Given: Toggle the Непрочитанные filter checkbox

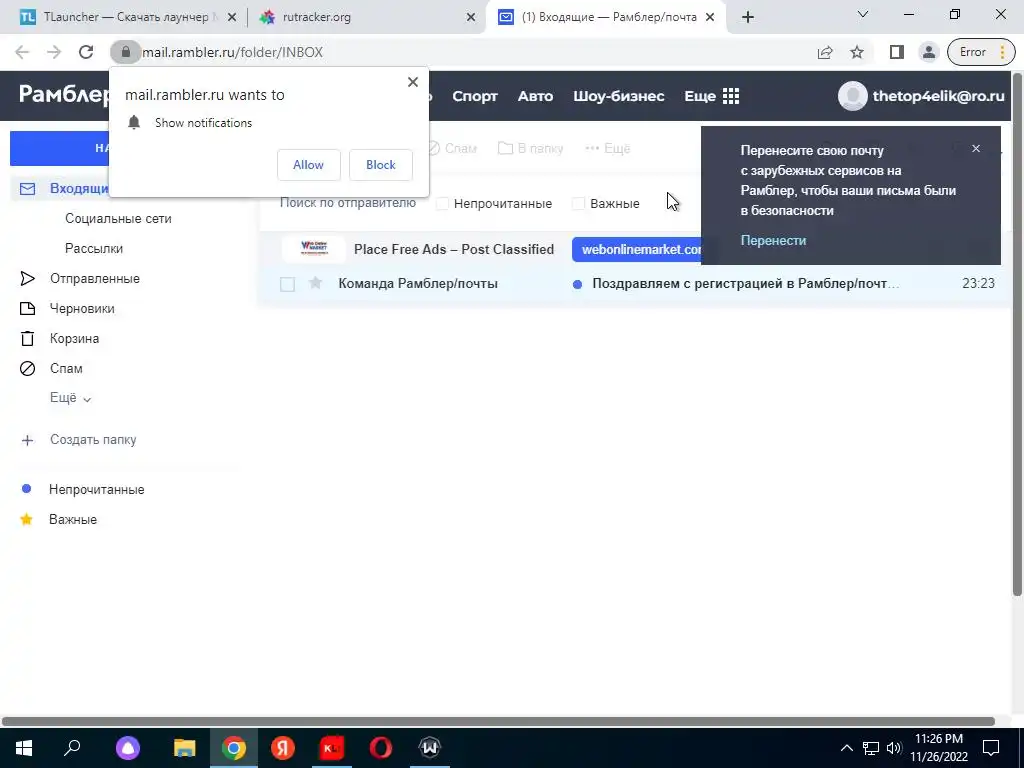Looking at the screenshot, I should coord(442,204).
